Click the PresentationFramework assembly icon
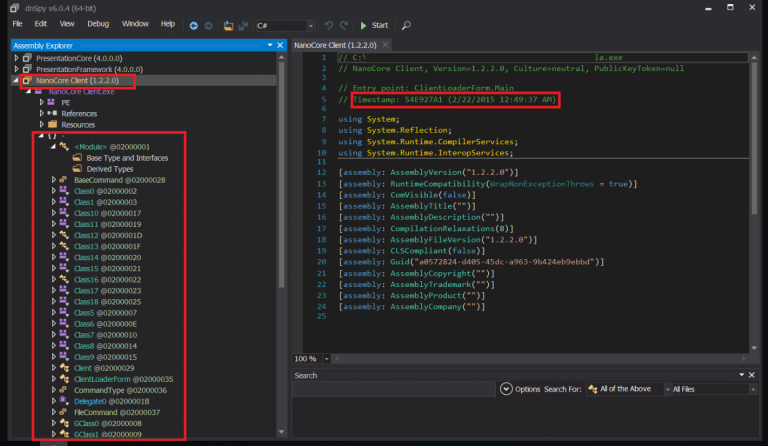This screenshot has width=768, height=446. [x=27, y=69]
